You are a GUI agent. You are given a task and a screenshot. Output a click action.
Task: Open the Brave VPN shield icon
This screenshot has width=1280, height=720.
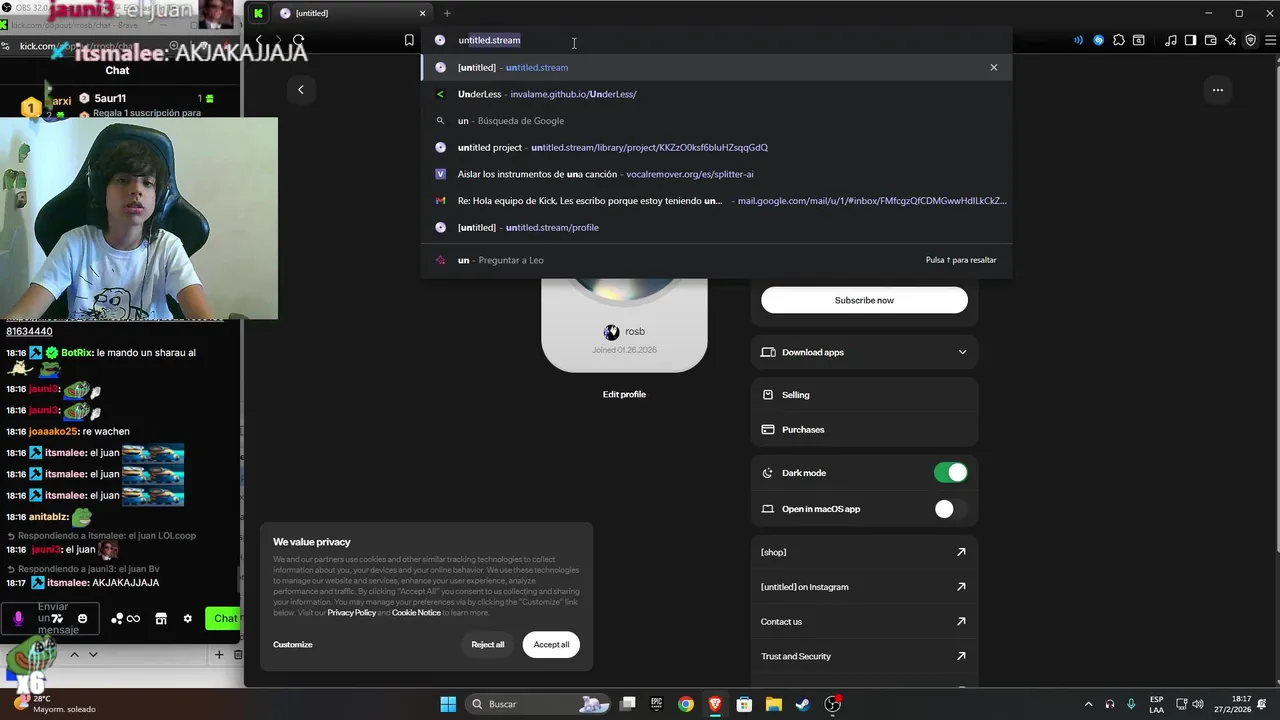click(x=1250, y=40)
